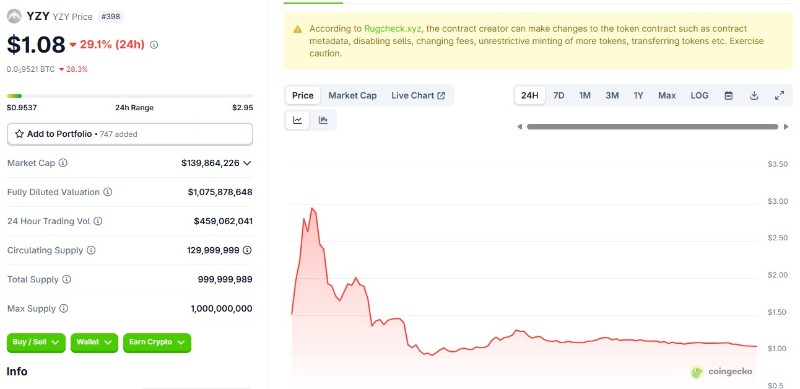Image resolution: width=800 pixels, height=389 pixels.
Task: Open the Buy / Sell dropdown
Action: pos(36,343)
